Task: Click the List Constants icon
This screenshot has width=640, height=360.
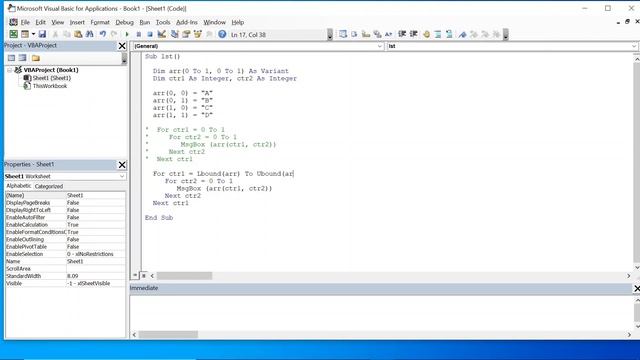Action: pos(354,34)
